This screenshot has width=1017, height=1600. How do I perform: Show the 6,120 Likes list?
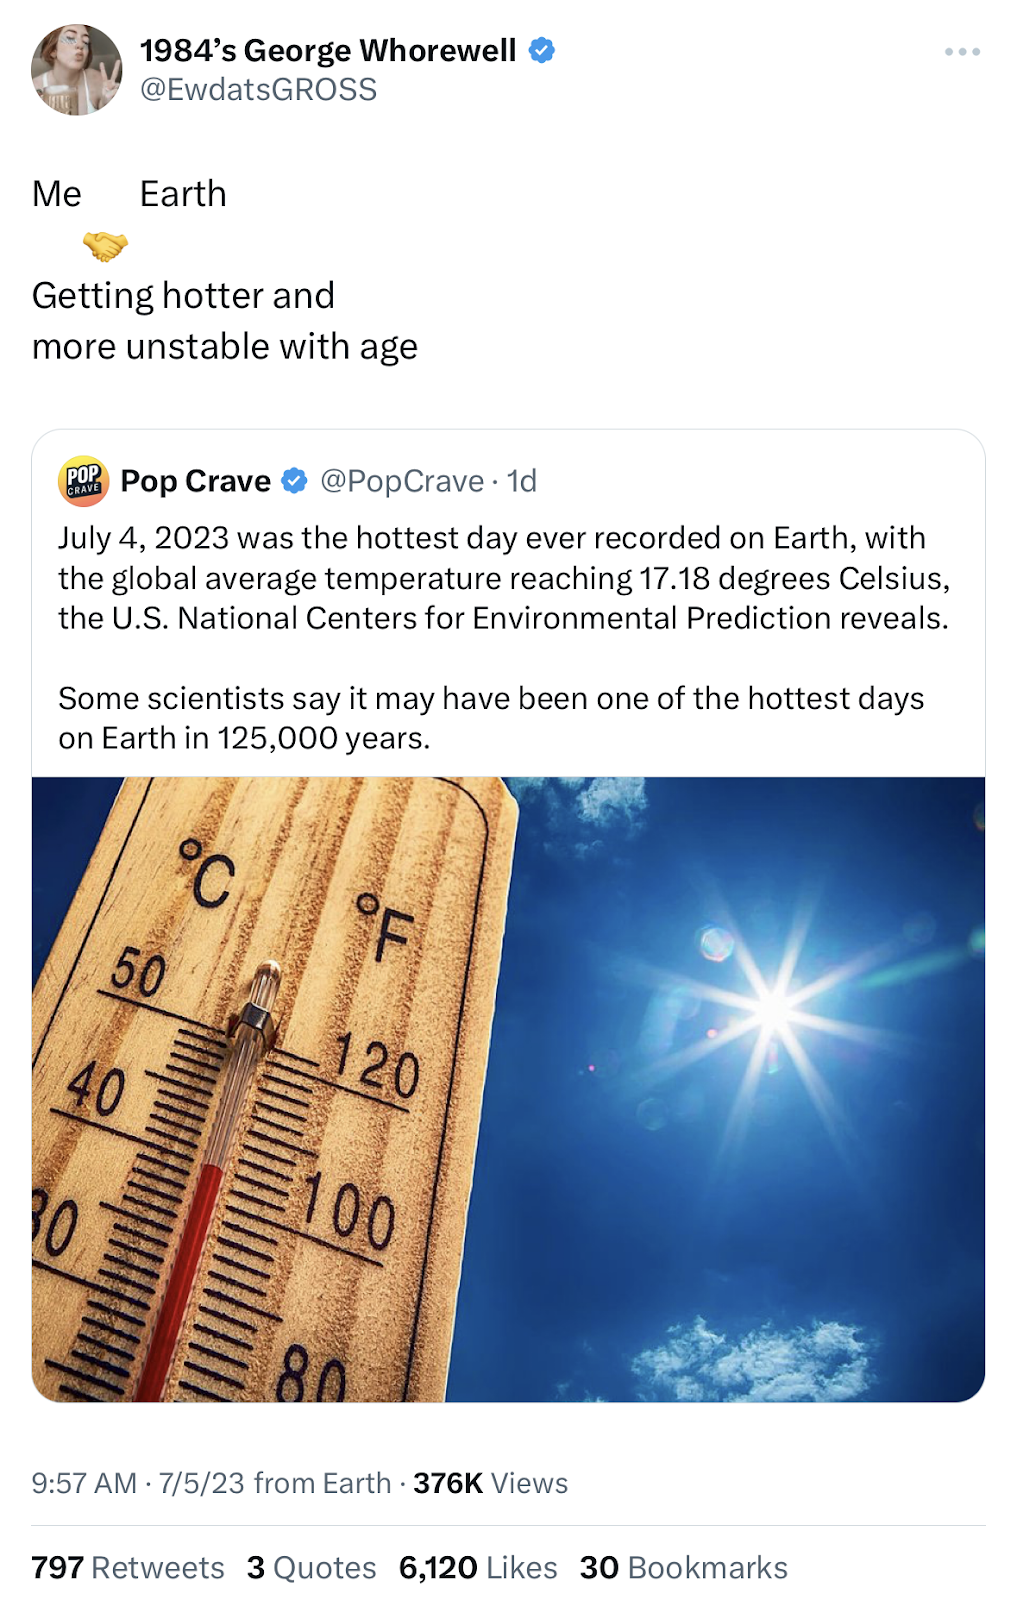[x=477, y=1567]
